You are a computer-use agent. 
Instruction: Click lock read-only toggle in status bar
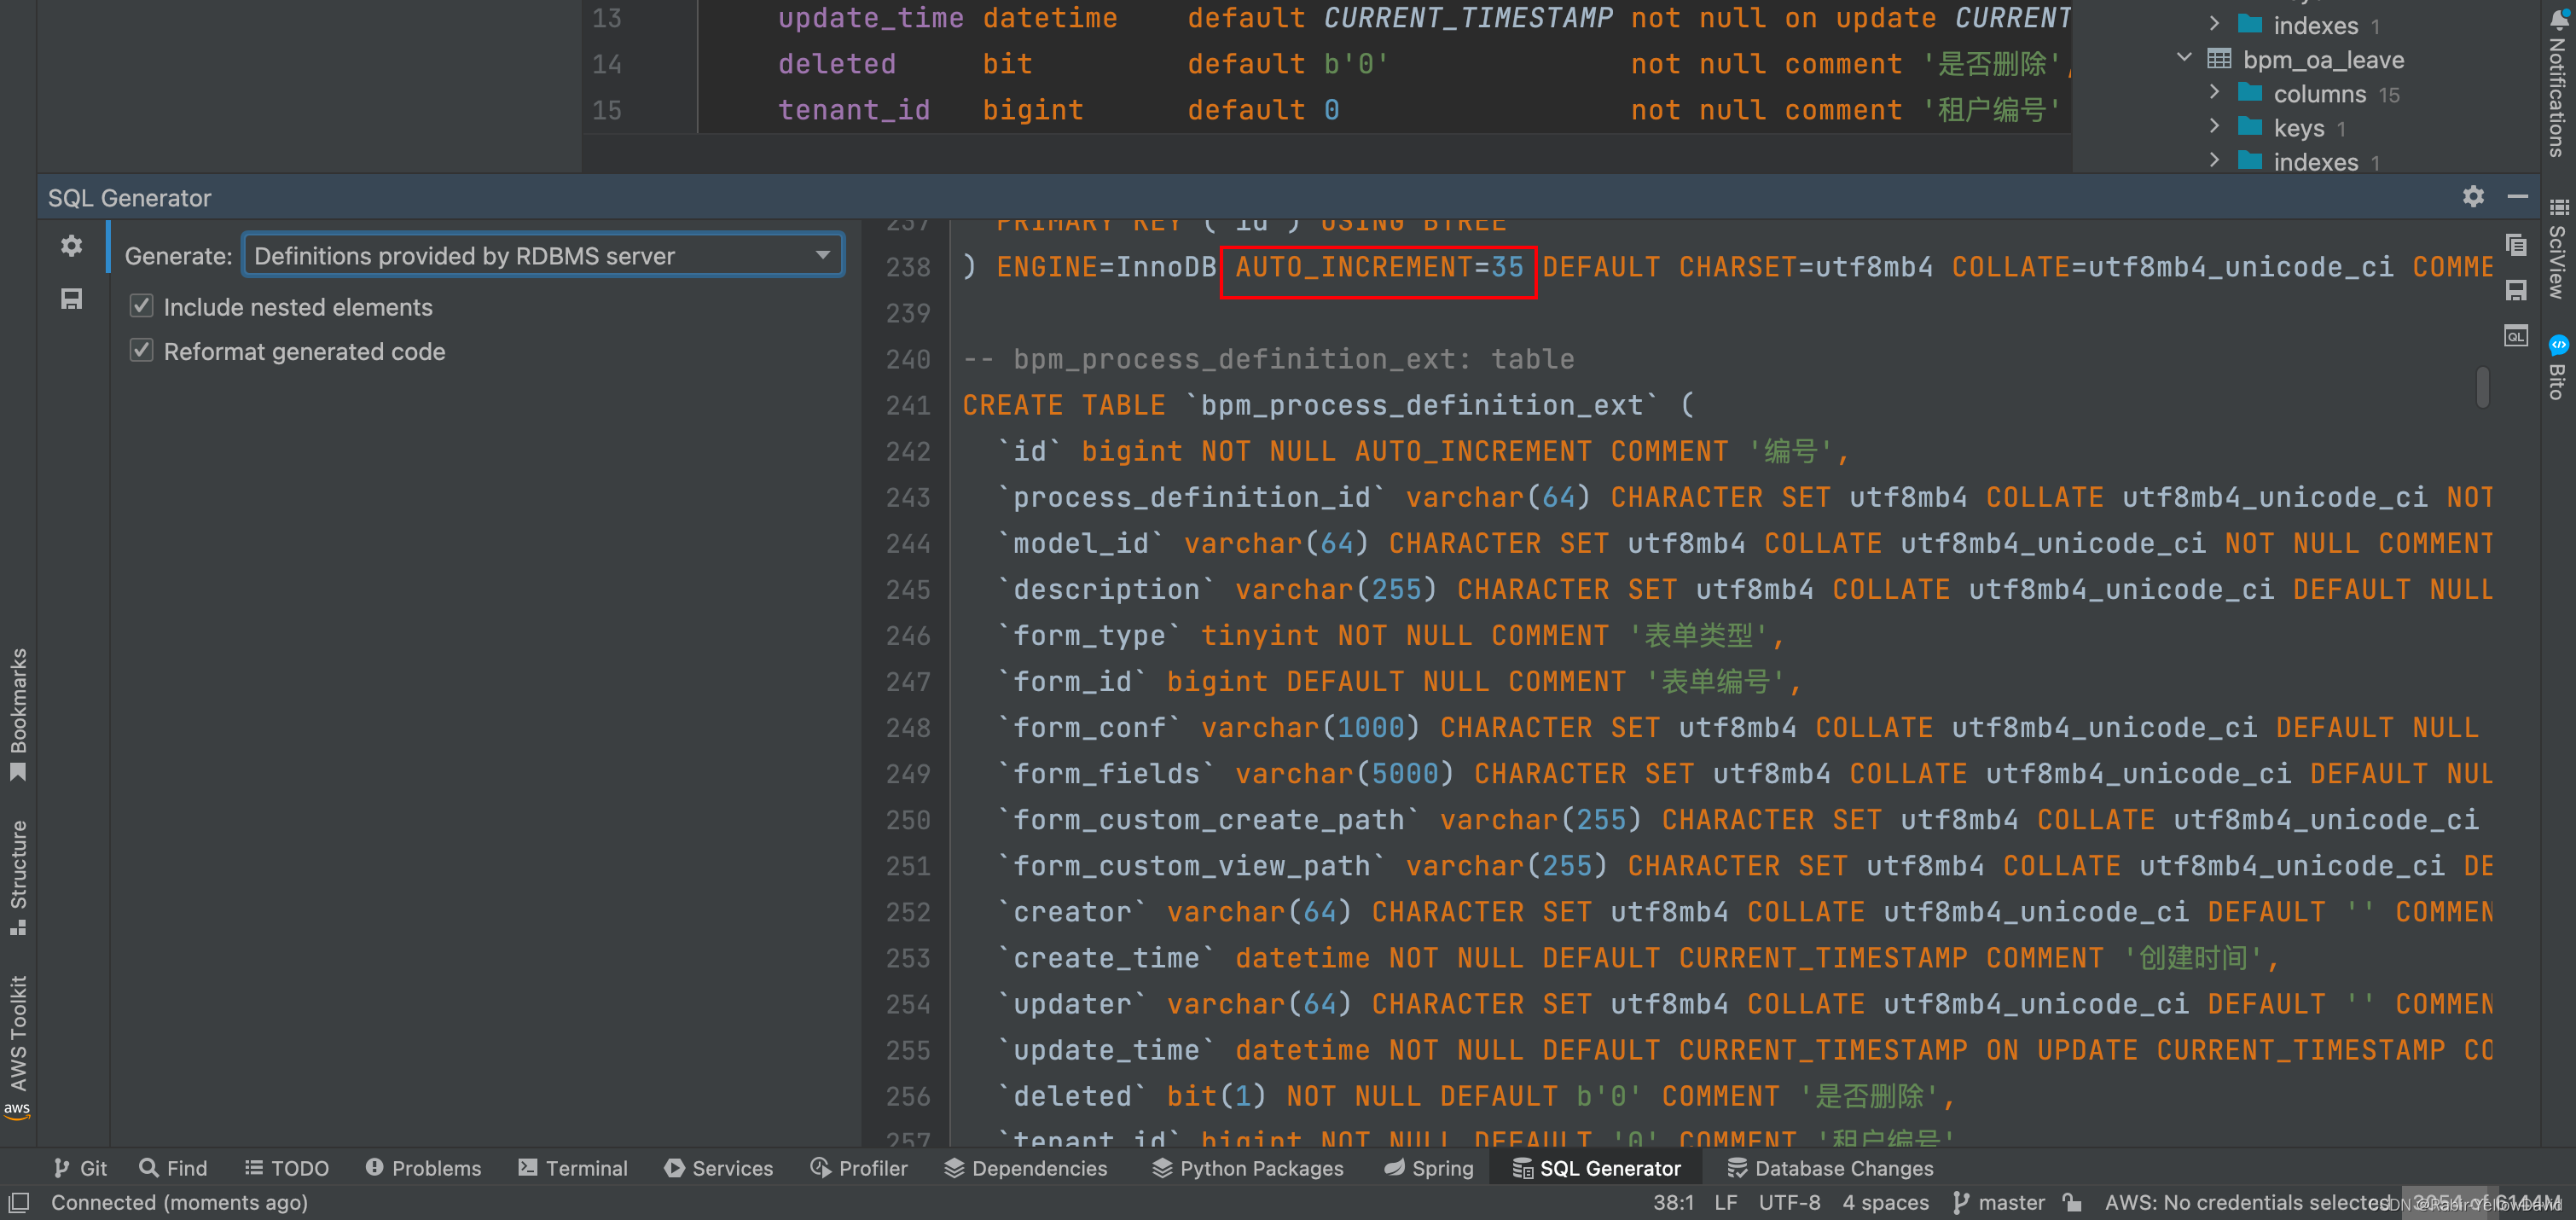pyautogui.click(x=2073, y=1202)
